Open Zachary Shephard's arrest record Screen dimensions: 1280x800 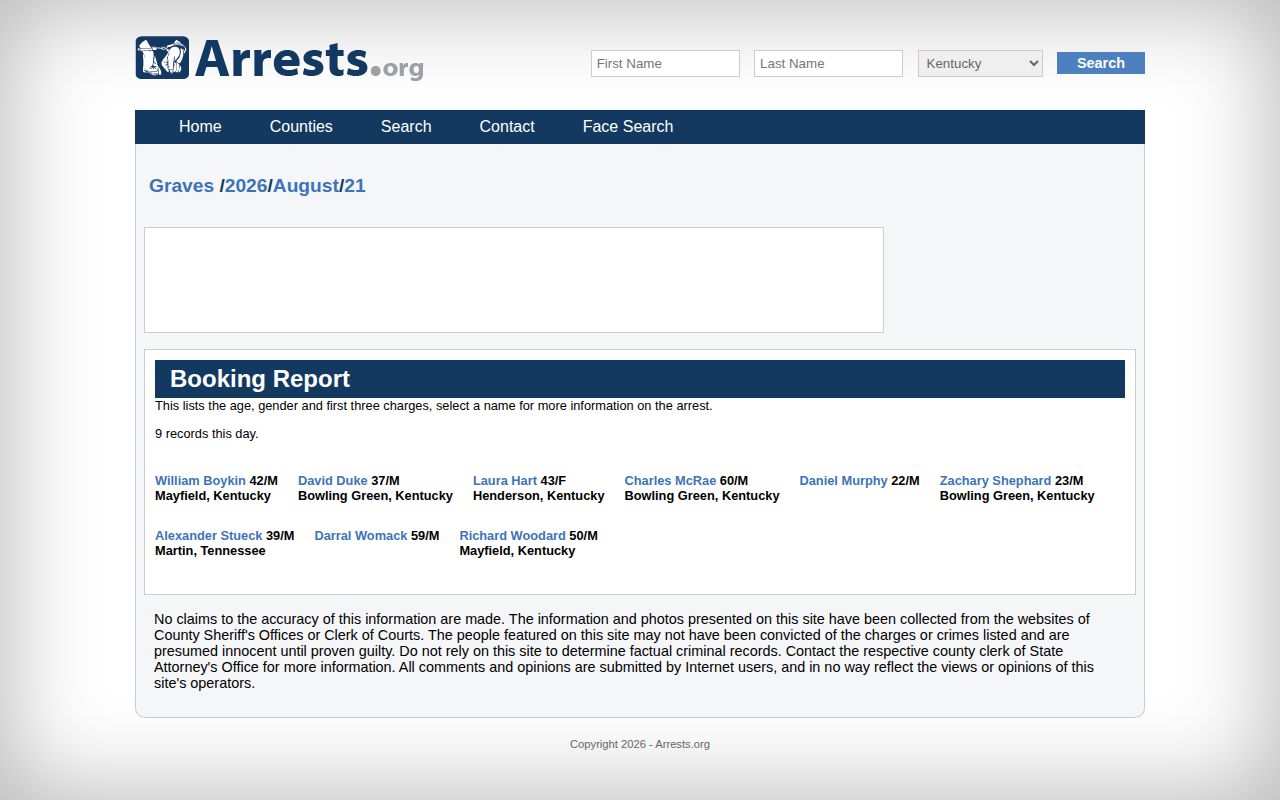point(995,481)
